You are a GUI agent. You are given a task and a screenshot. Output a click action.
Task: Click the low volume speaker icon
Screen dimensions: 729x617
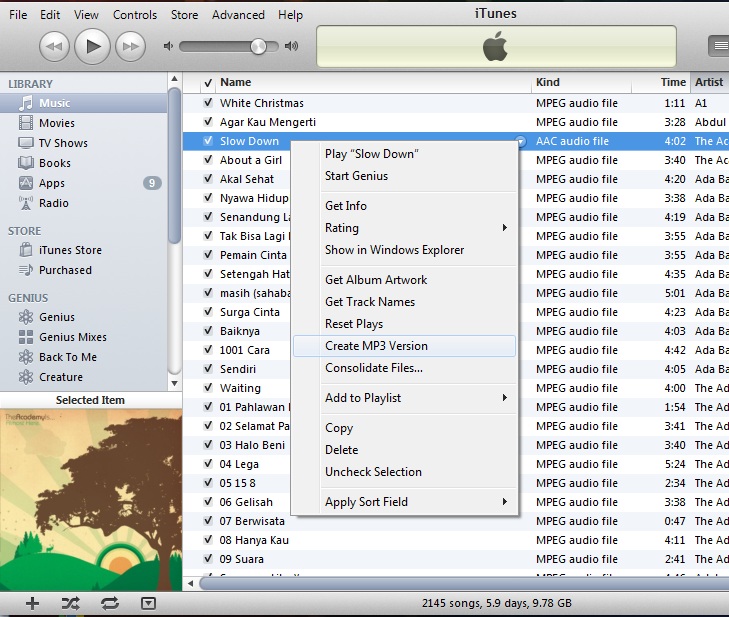click(x=168, y=46)
